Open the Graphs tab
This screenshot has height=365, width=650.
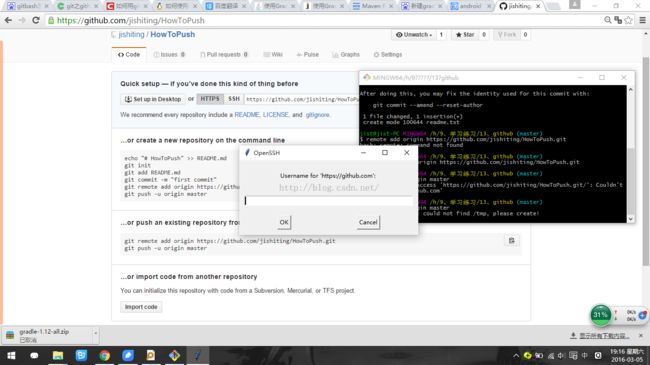346,54
